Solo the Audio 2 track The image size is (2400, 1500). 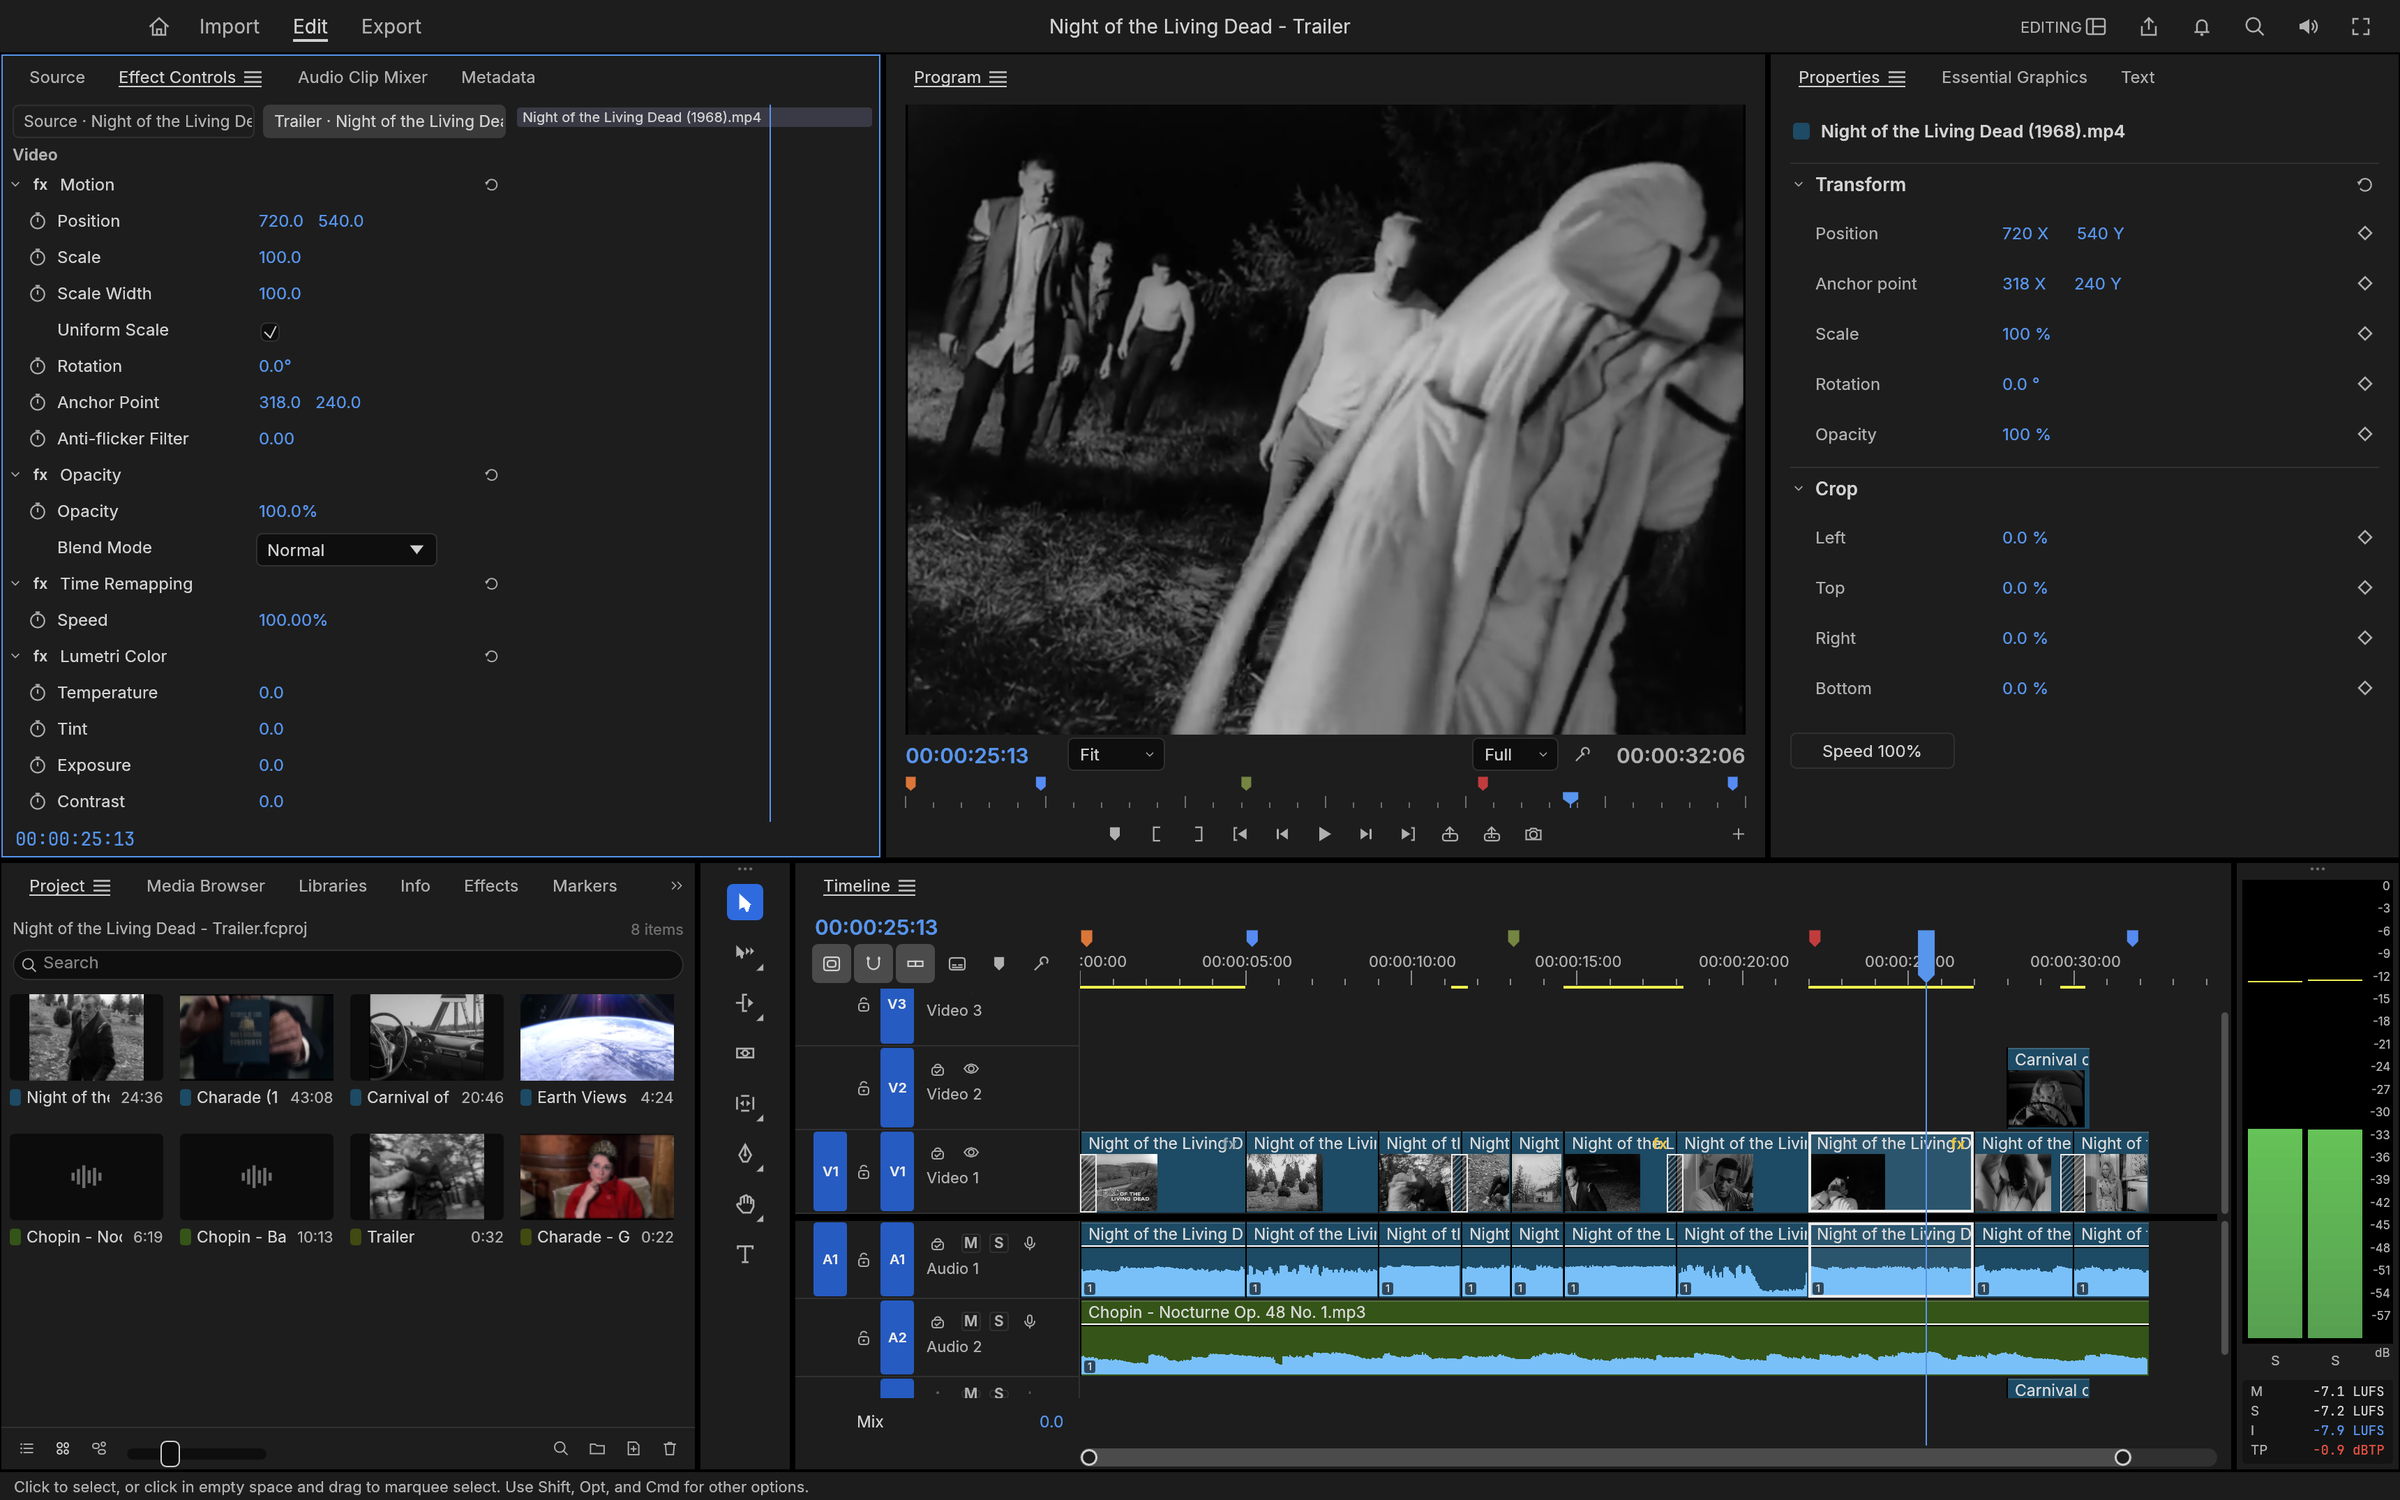point(998,1322)
